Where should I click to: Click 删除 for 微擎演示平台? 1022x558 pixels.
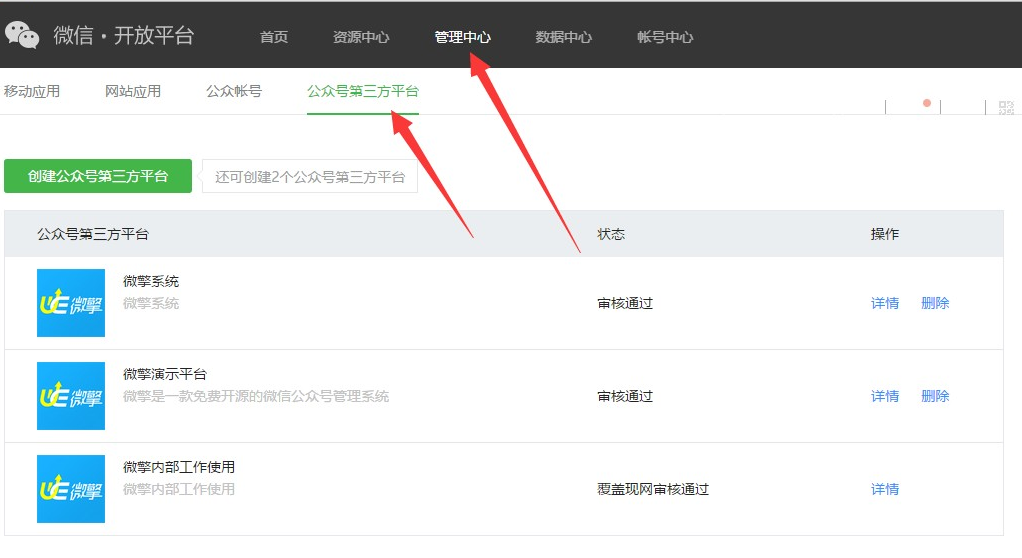click(935, 396)
